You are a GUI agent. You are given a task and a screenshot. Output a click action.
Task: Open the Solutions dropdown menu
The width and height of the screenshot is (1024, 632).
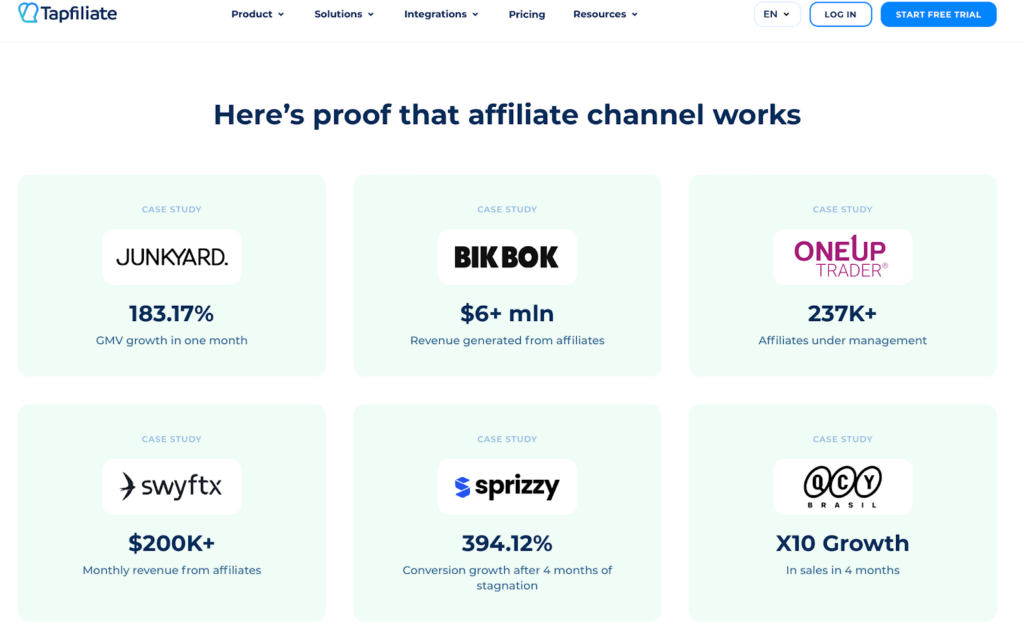tap(344, 14)
